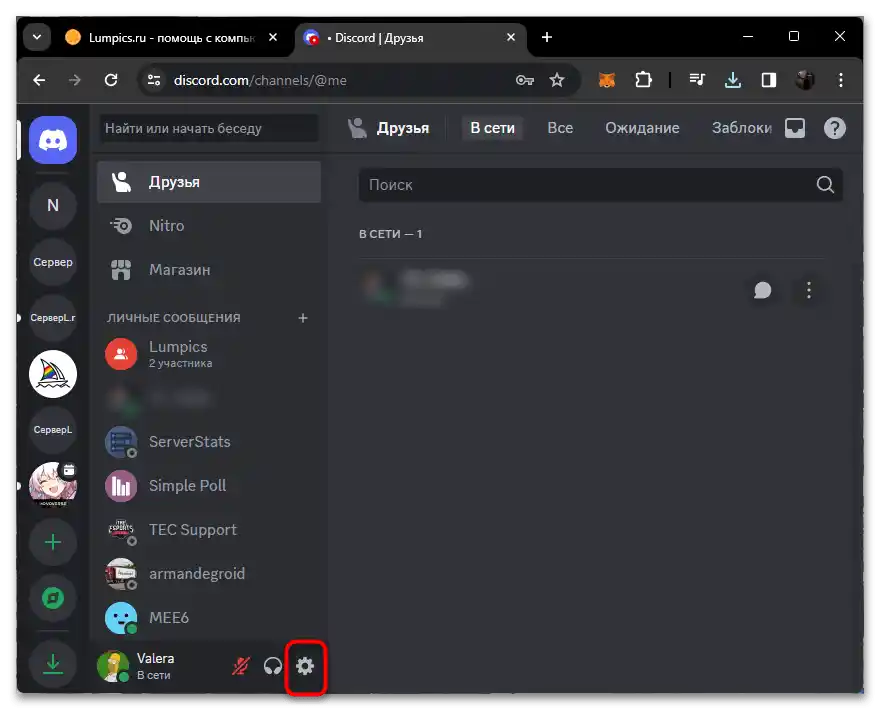Message the online friend chat icon
880x710 pixels.
[x=762, y=290]
